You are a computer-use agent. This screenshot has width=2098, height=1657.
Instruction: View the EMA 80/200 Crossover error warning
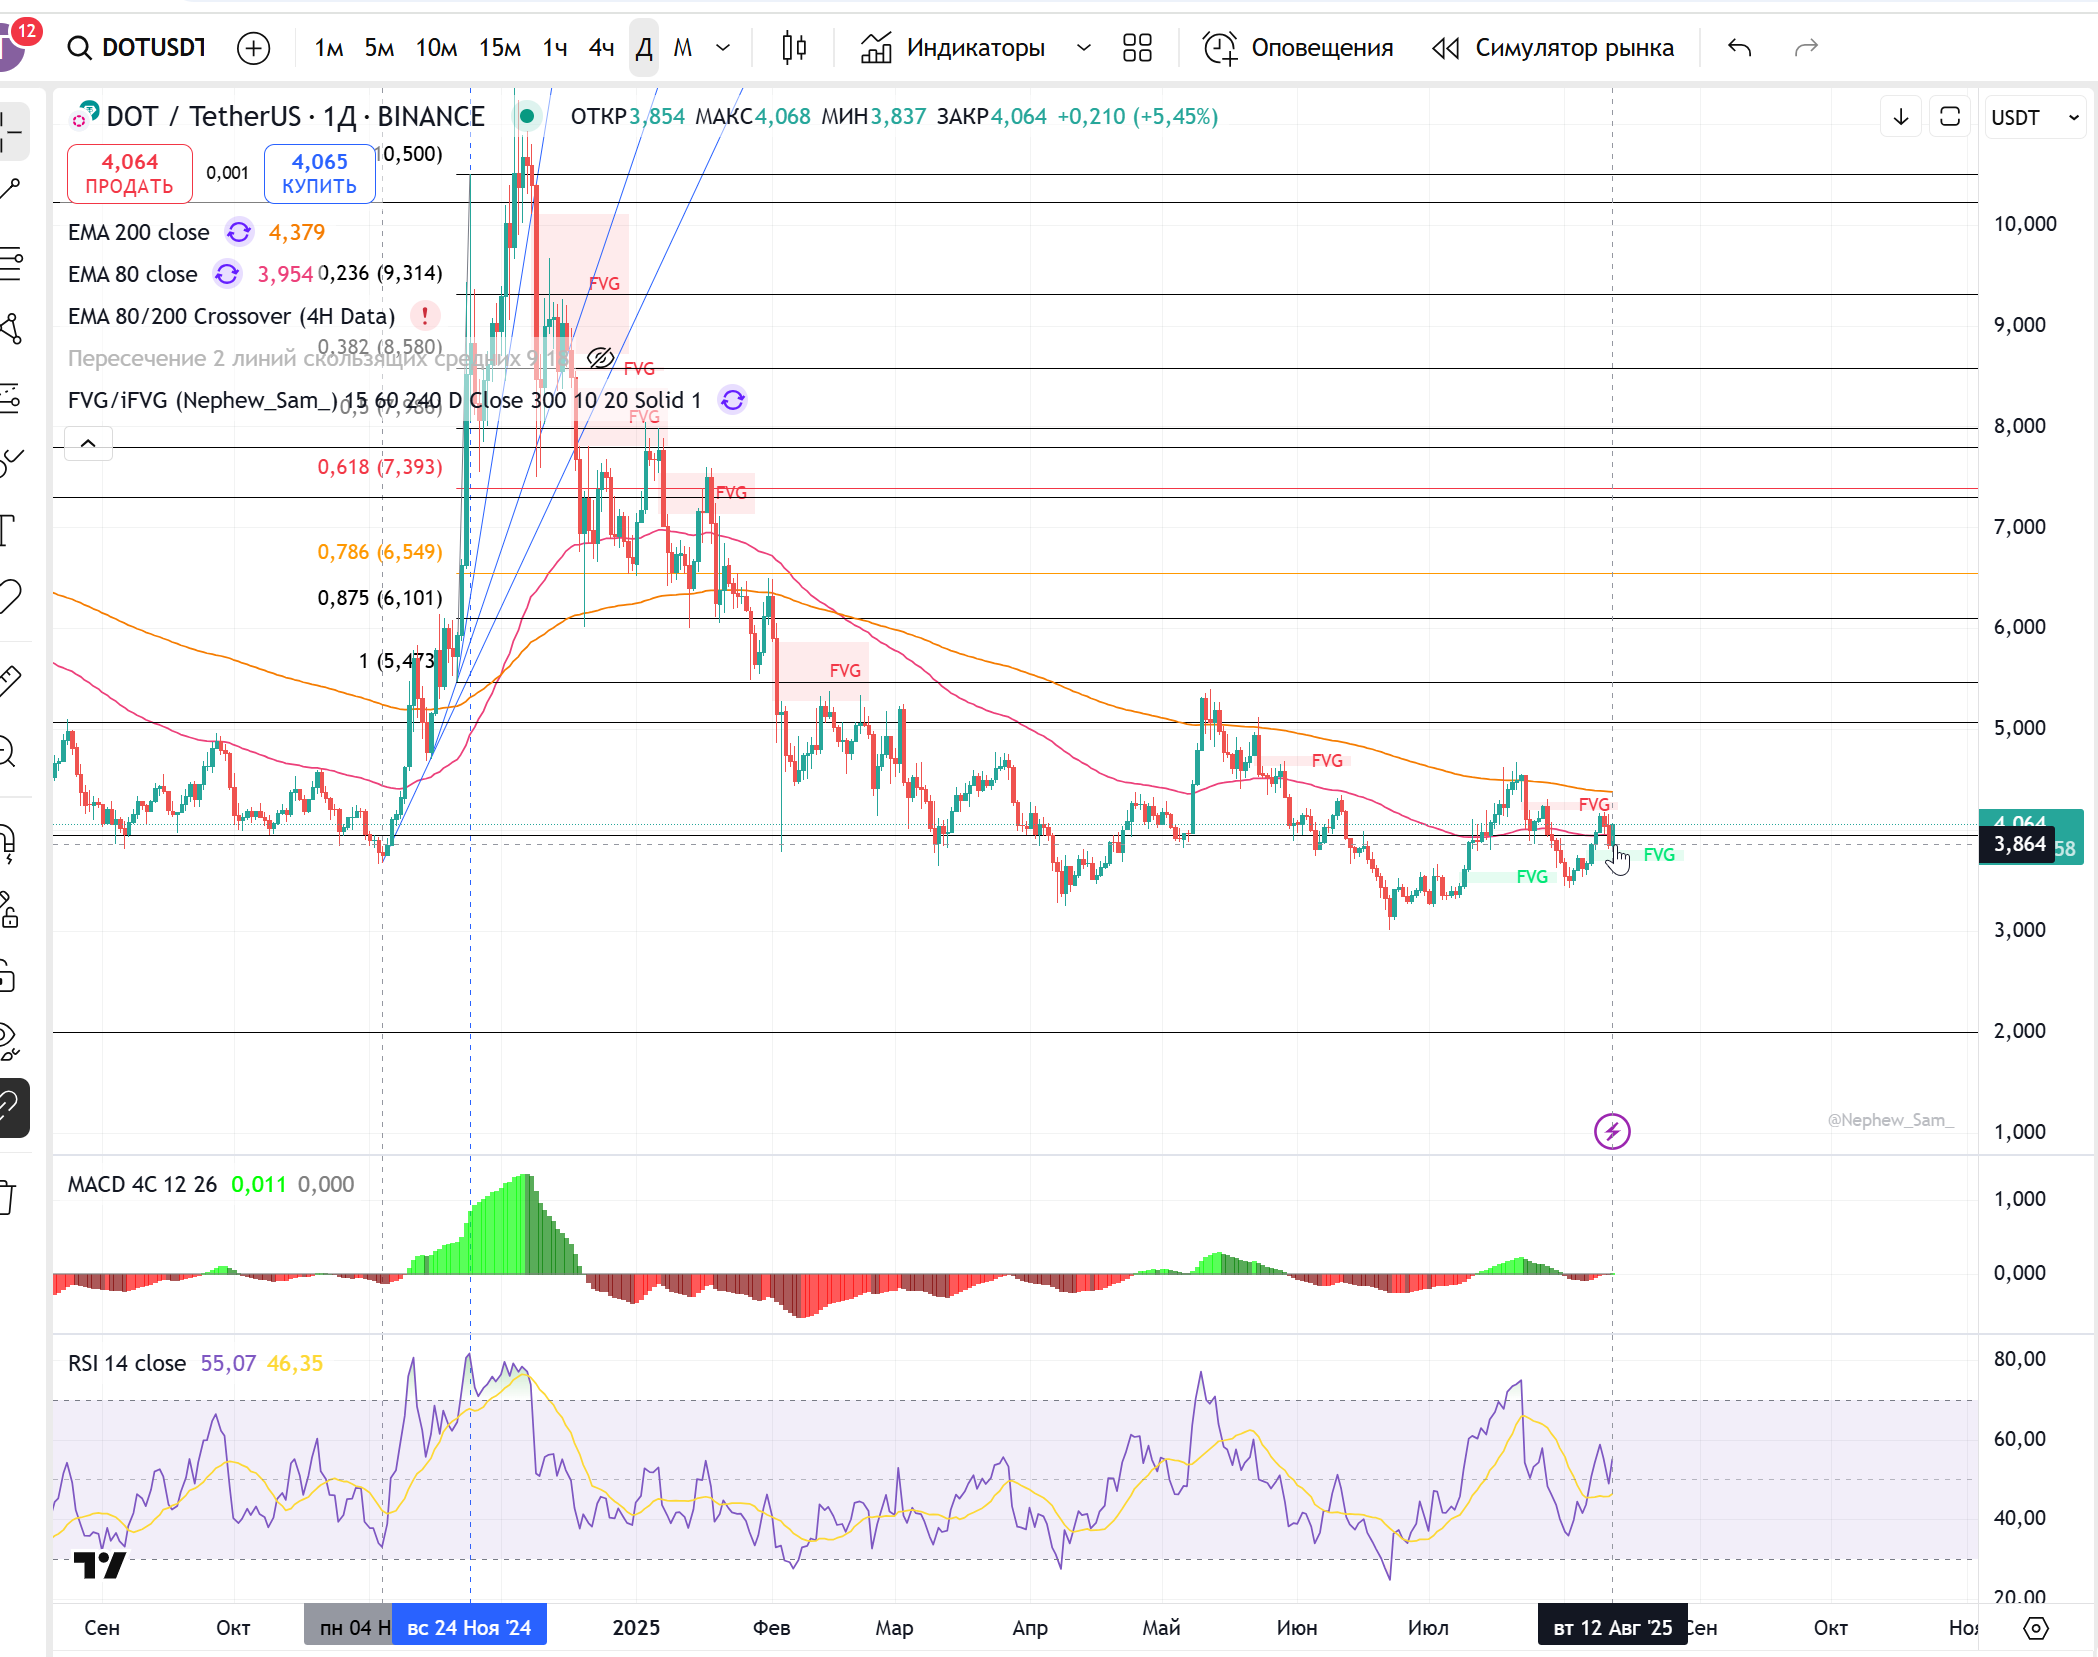[x=425, y=316]
